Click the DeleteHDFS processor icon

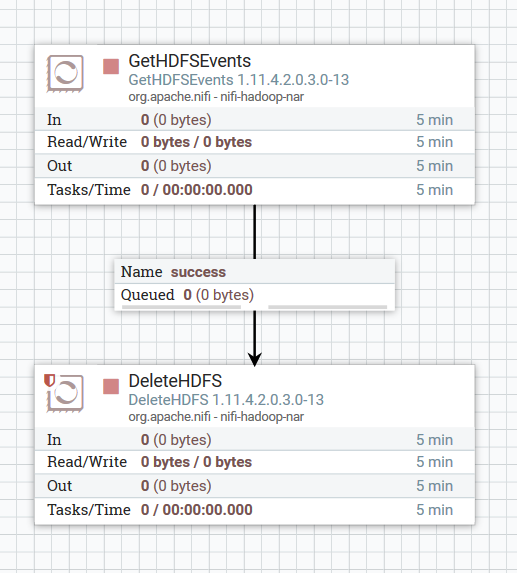point(65,394)
